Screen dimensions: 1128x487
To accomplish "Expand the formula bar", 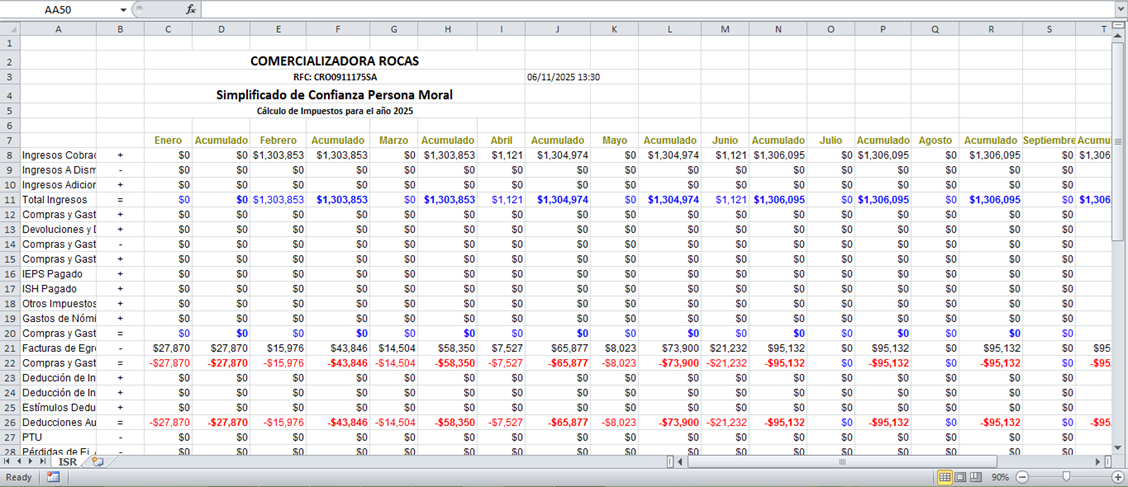I will (x=1119, y=9).
